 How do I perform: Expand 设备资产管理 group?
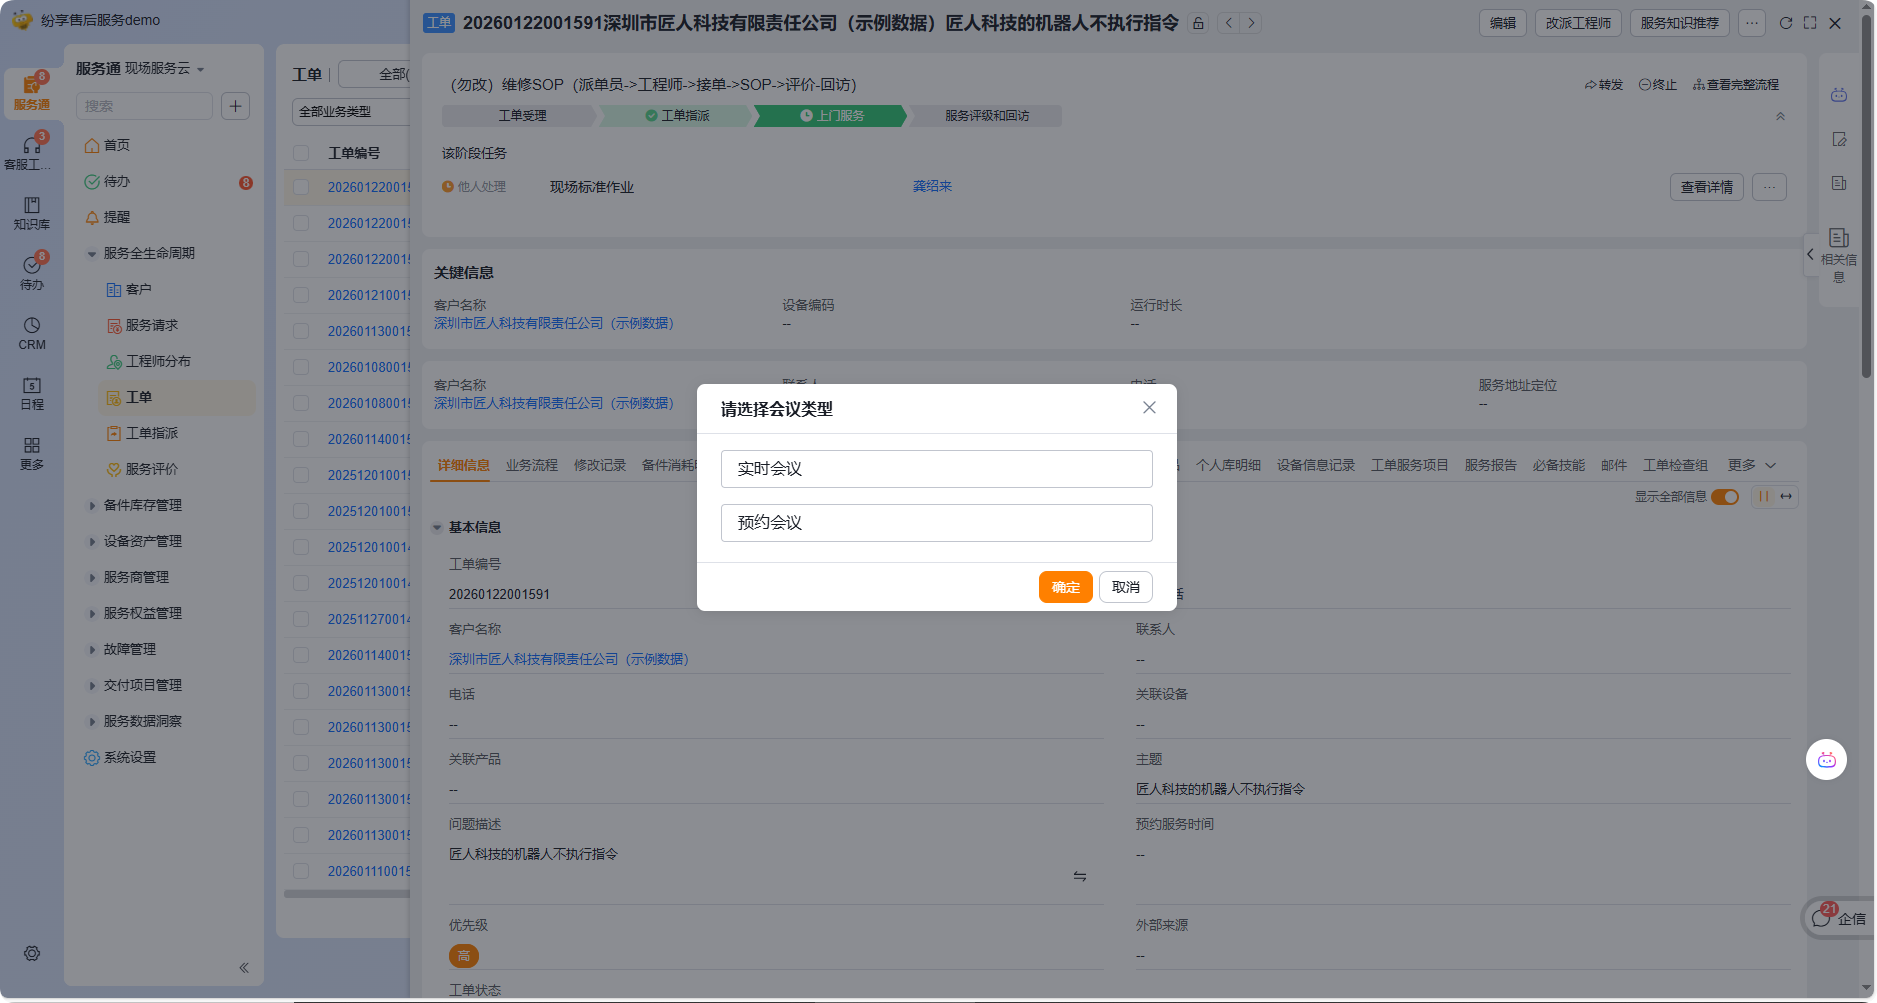tap(92, 542)
